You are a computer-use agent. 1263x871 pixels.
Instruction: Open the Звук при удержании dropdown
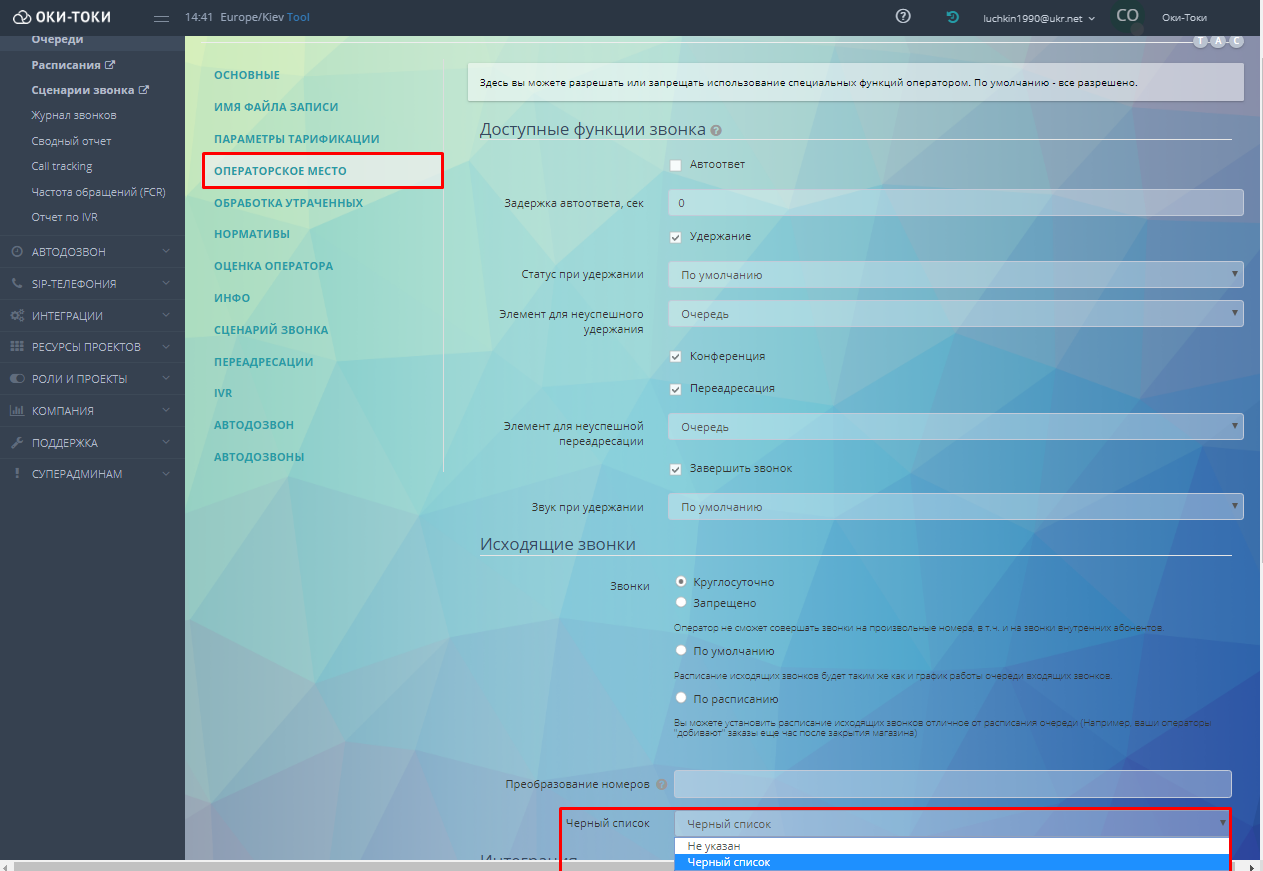(x=955, y=507)
